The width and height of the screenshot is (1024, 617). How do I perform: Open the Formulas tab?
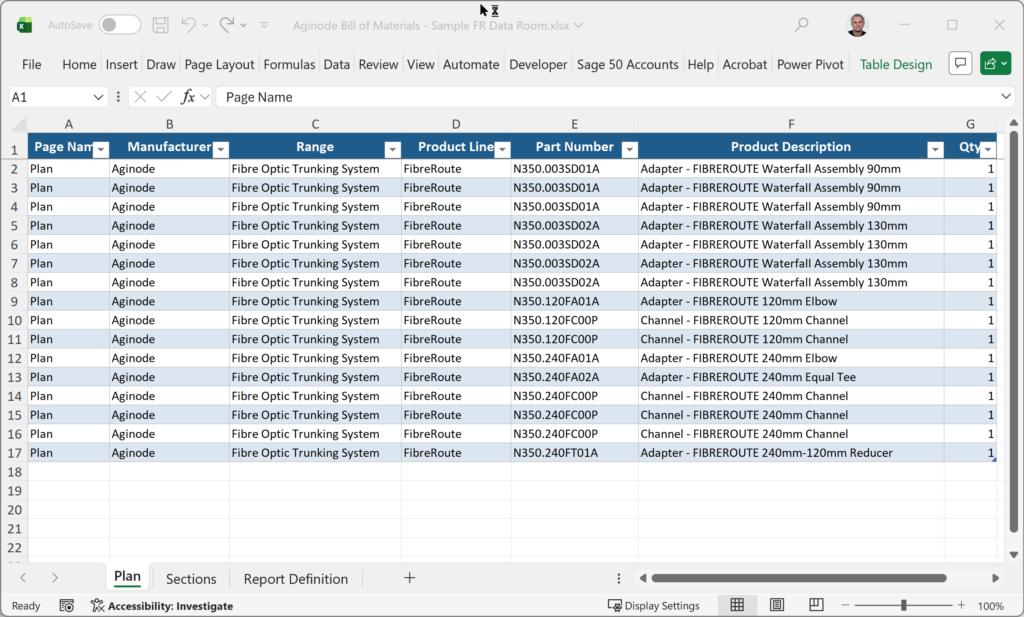point(289,65)
